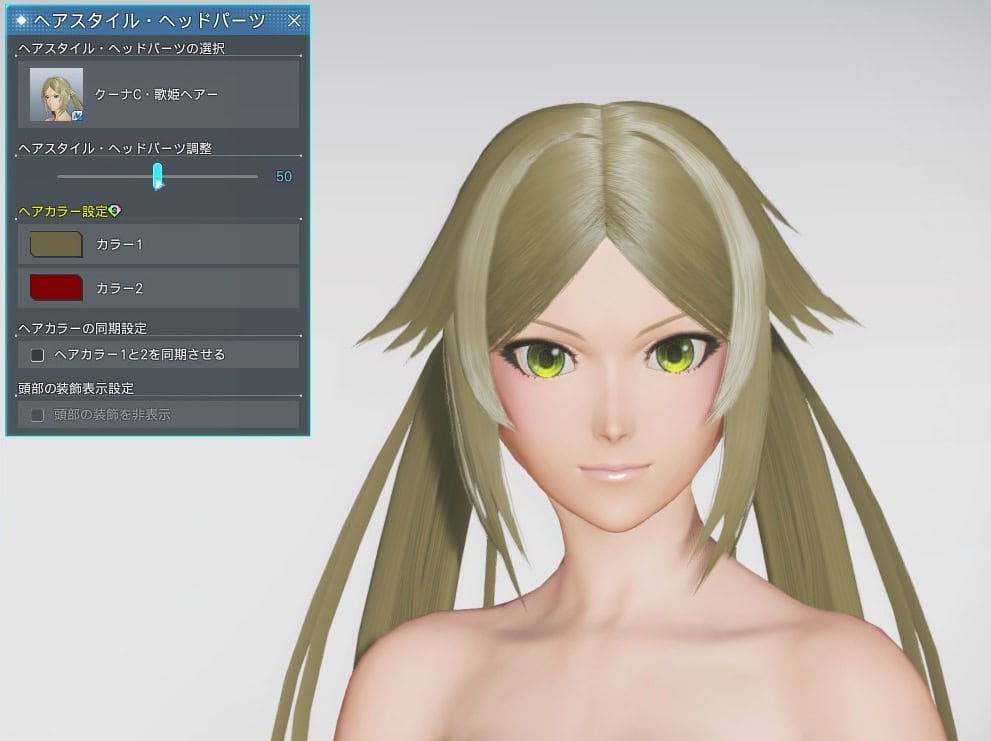Screen dimensions: 991x741
Task: Click the ヘアスタイル・ヘッドパーツ title text
Action: click(149, 20)
